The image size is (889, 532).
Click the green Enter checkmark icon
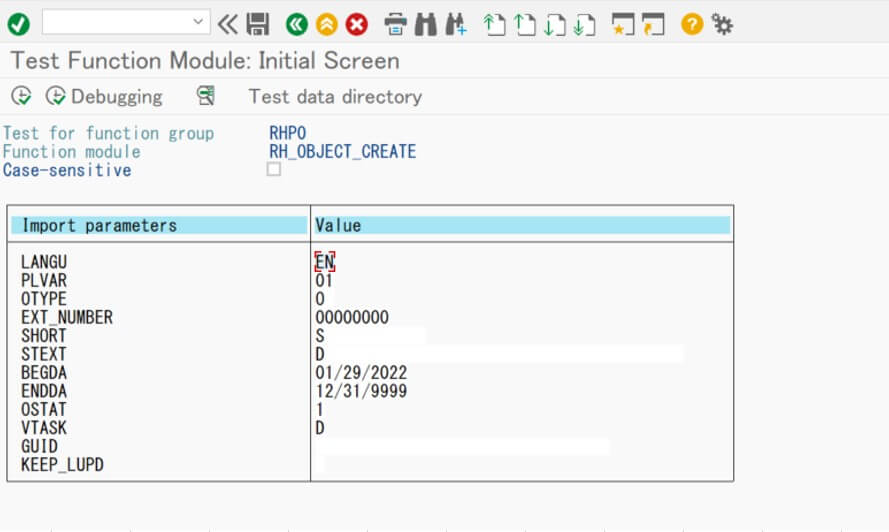[19, 24]
